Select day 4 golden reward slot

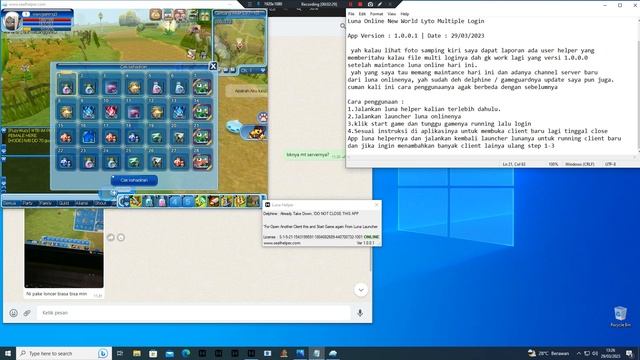tap(134, 85)
